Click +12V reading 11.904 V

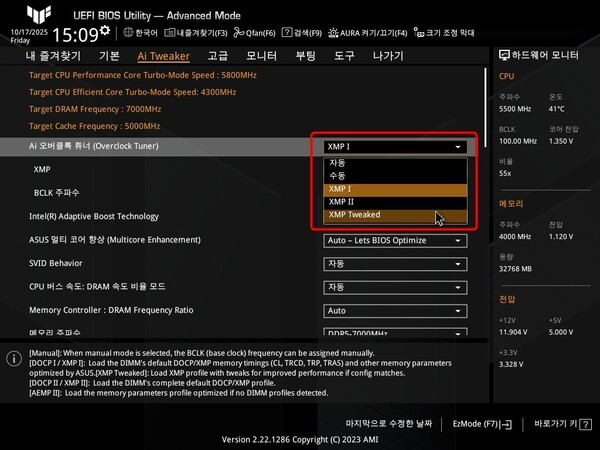pos(513,332)
